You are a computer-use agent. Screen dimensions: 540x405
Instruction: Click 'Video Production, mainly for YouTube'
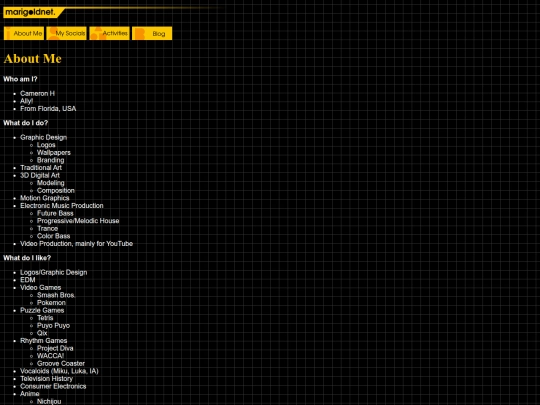click(76, 243)
